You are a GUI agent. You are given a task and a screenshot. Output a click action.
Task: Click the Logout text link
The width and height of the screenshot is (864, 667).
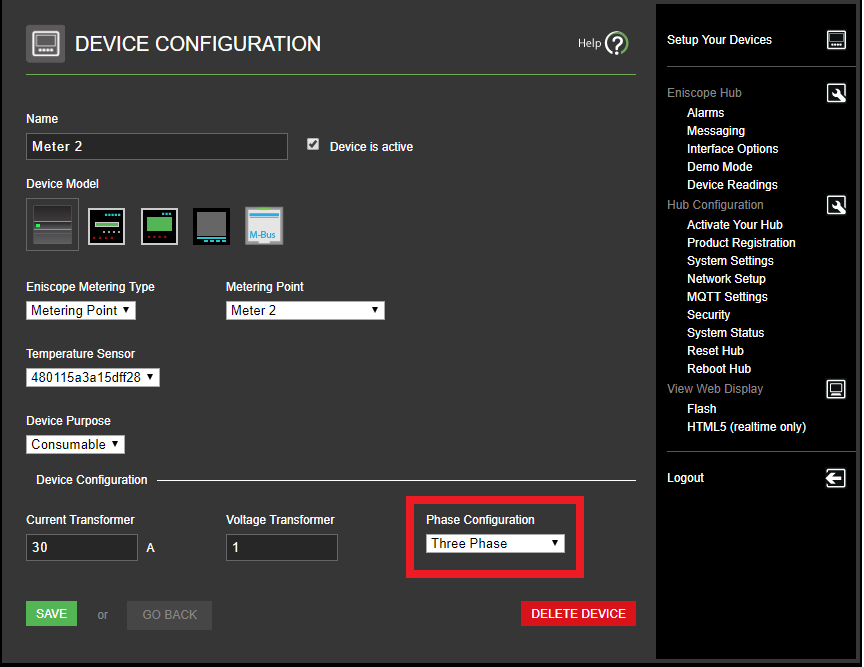(685, 478)
